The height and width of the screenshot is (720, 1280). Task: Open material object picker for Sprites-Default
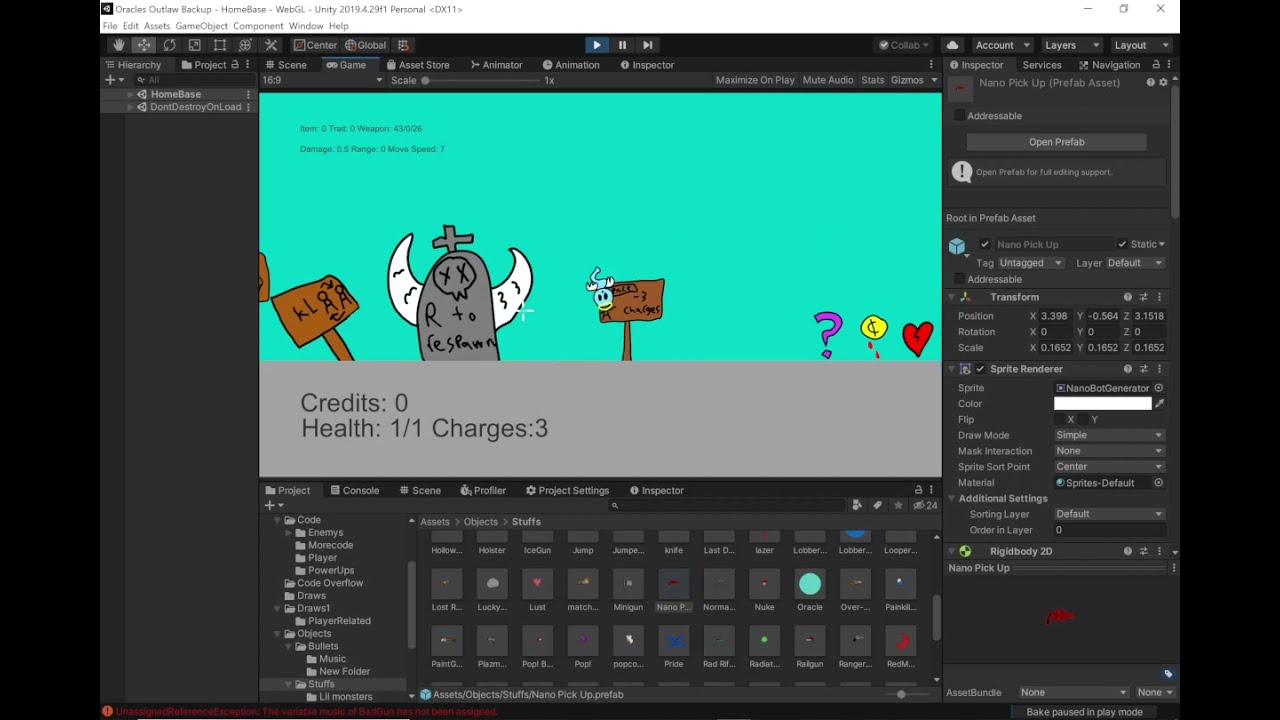point(1159,483)
